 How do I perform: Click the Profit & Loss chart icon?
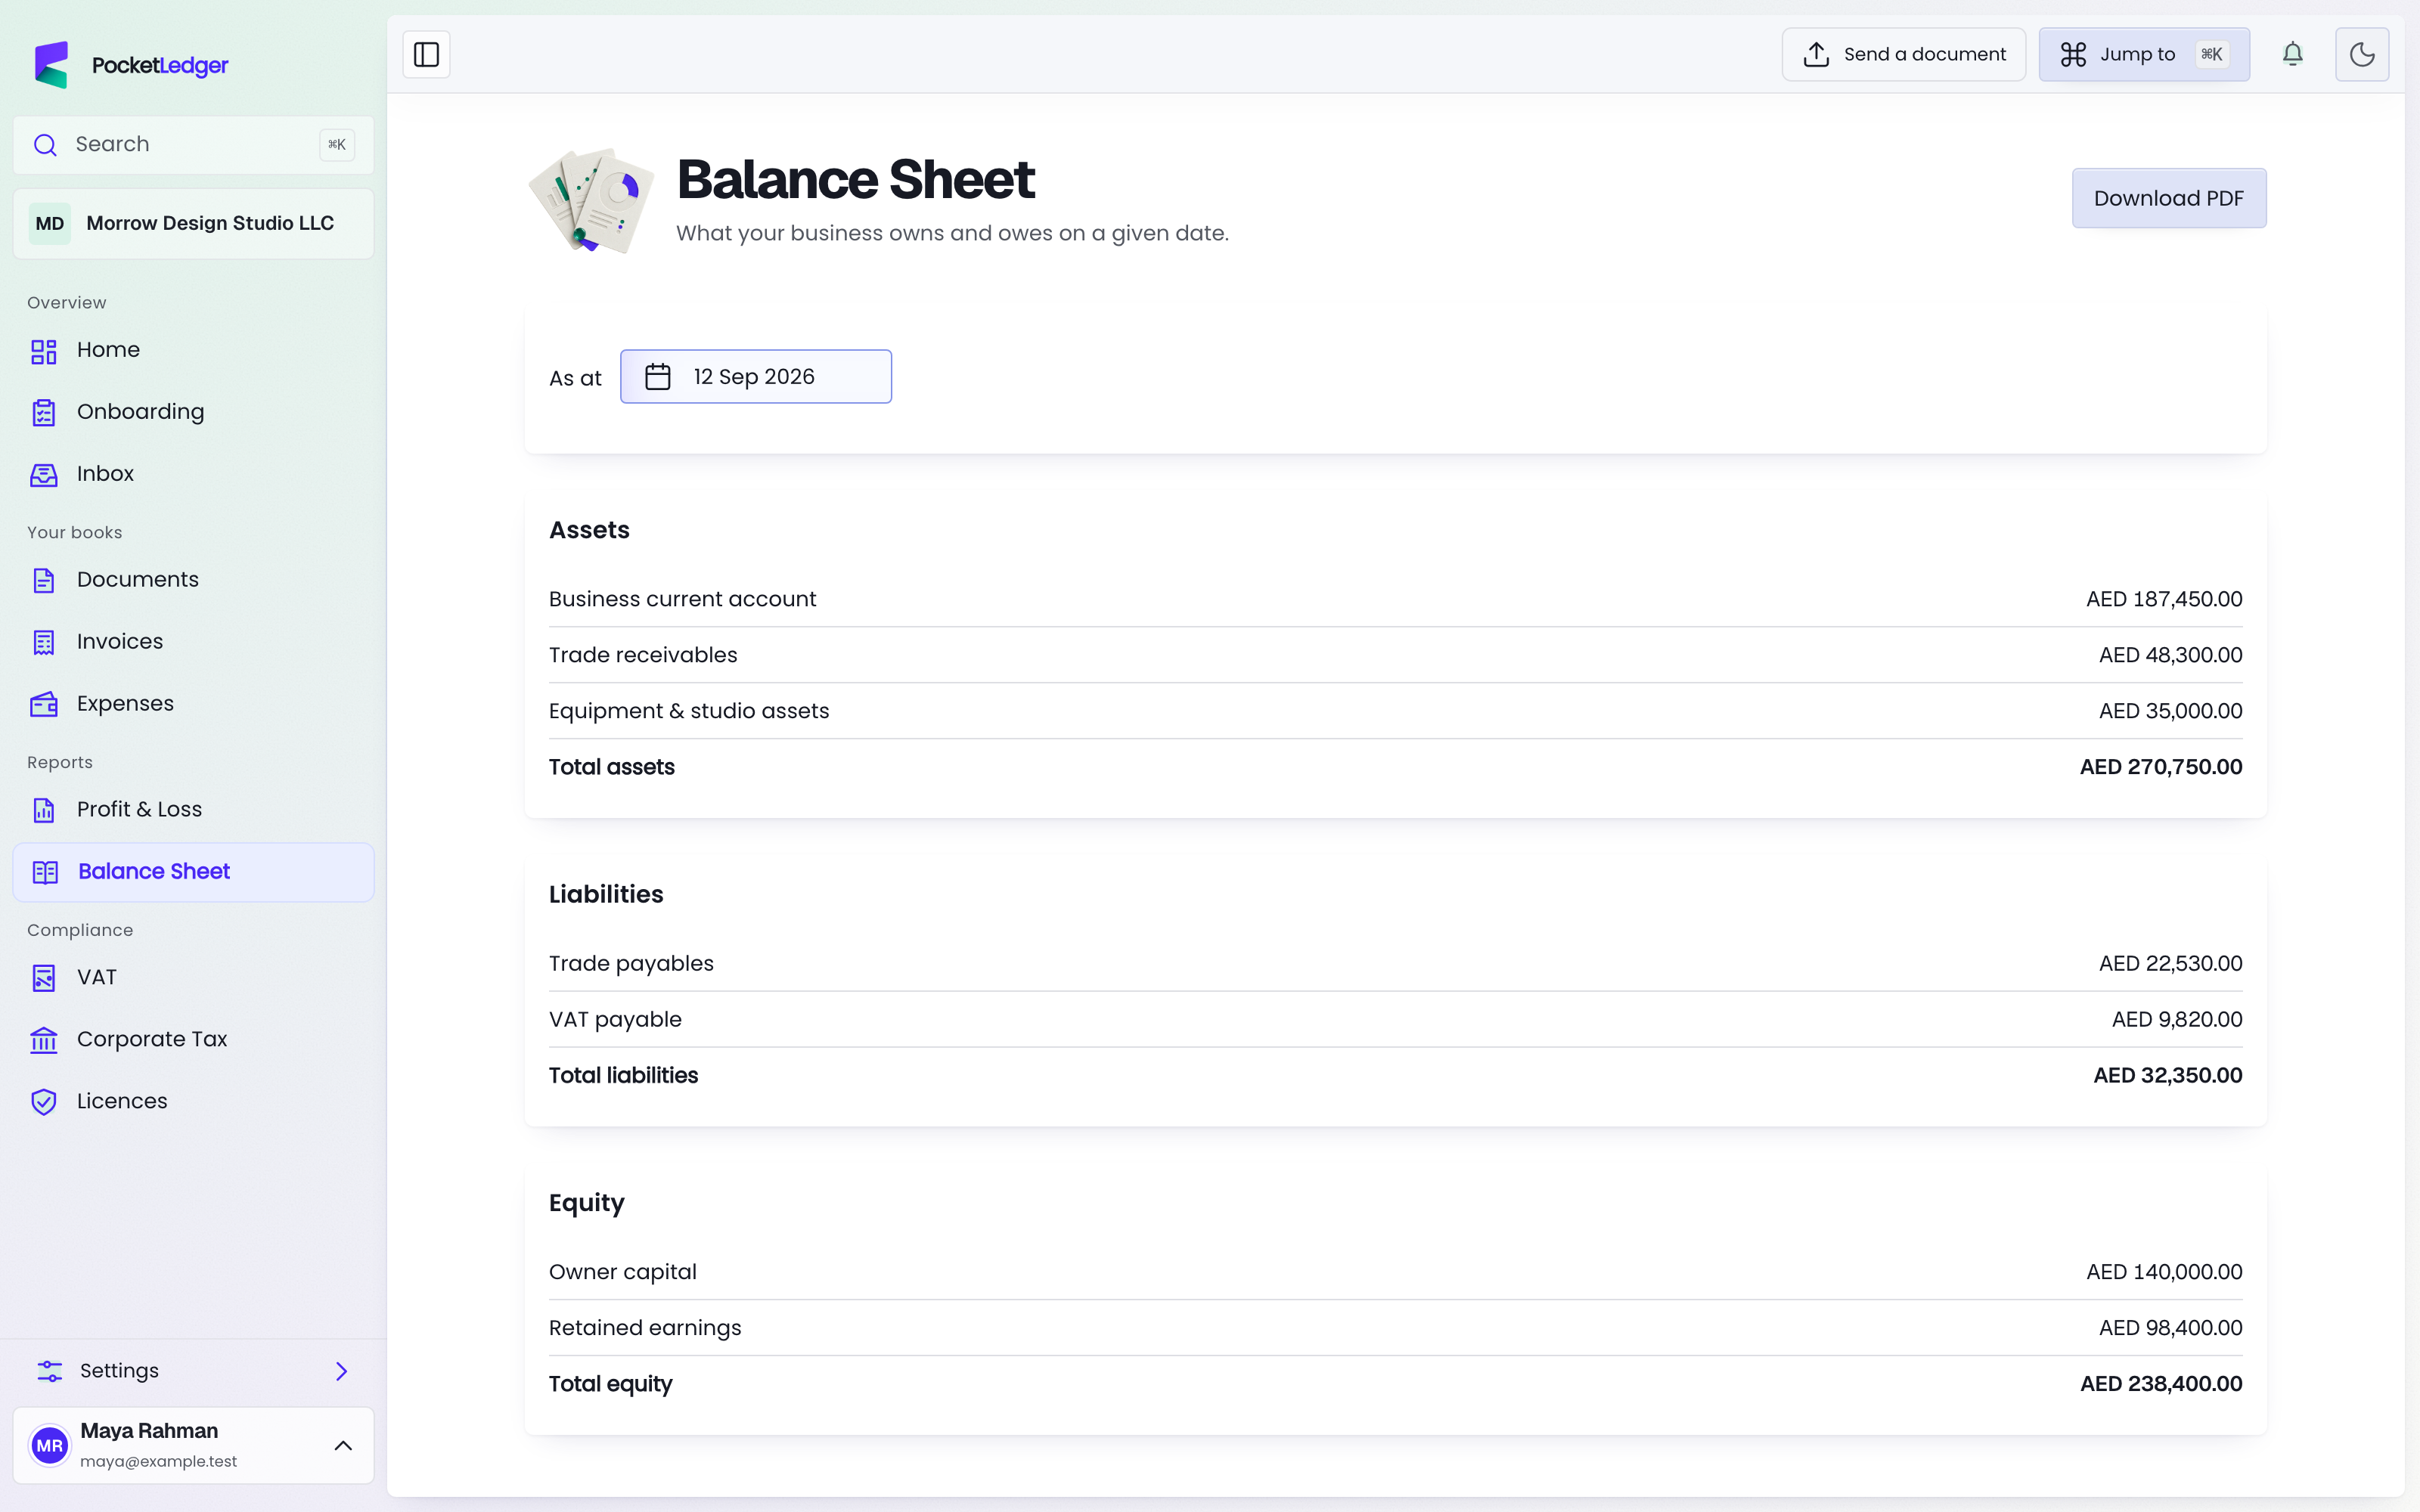click(x=44, y=811)
